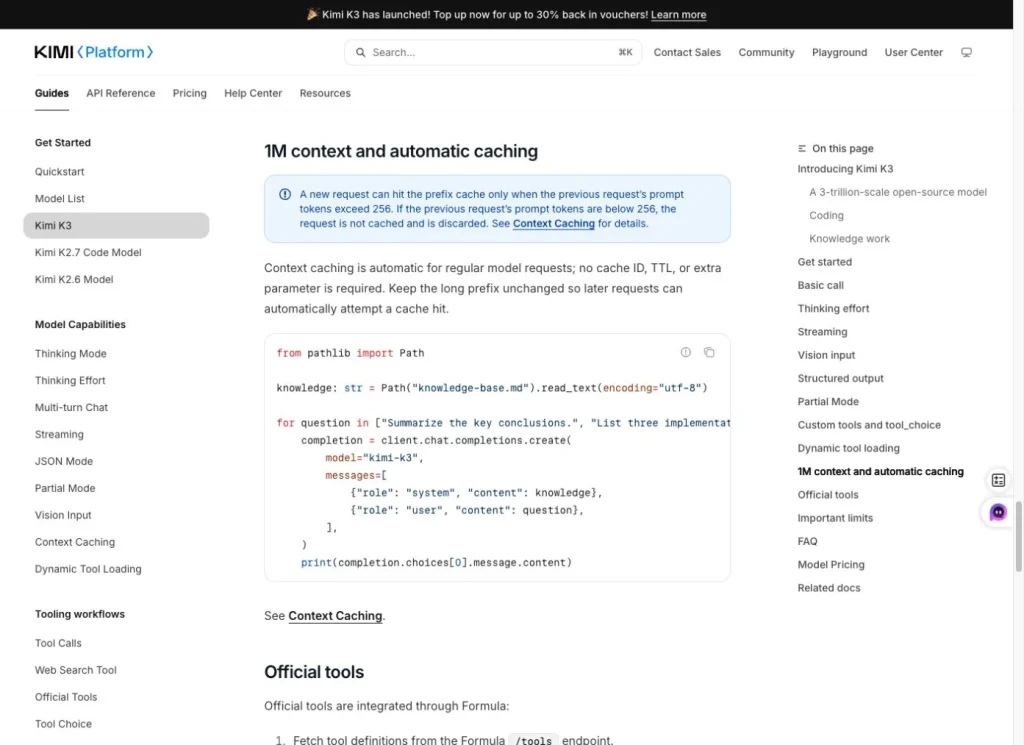Open the Help Center tab
This screenshot has height=745, width=1024.
pyautogui.click(x=253, y=93)
